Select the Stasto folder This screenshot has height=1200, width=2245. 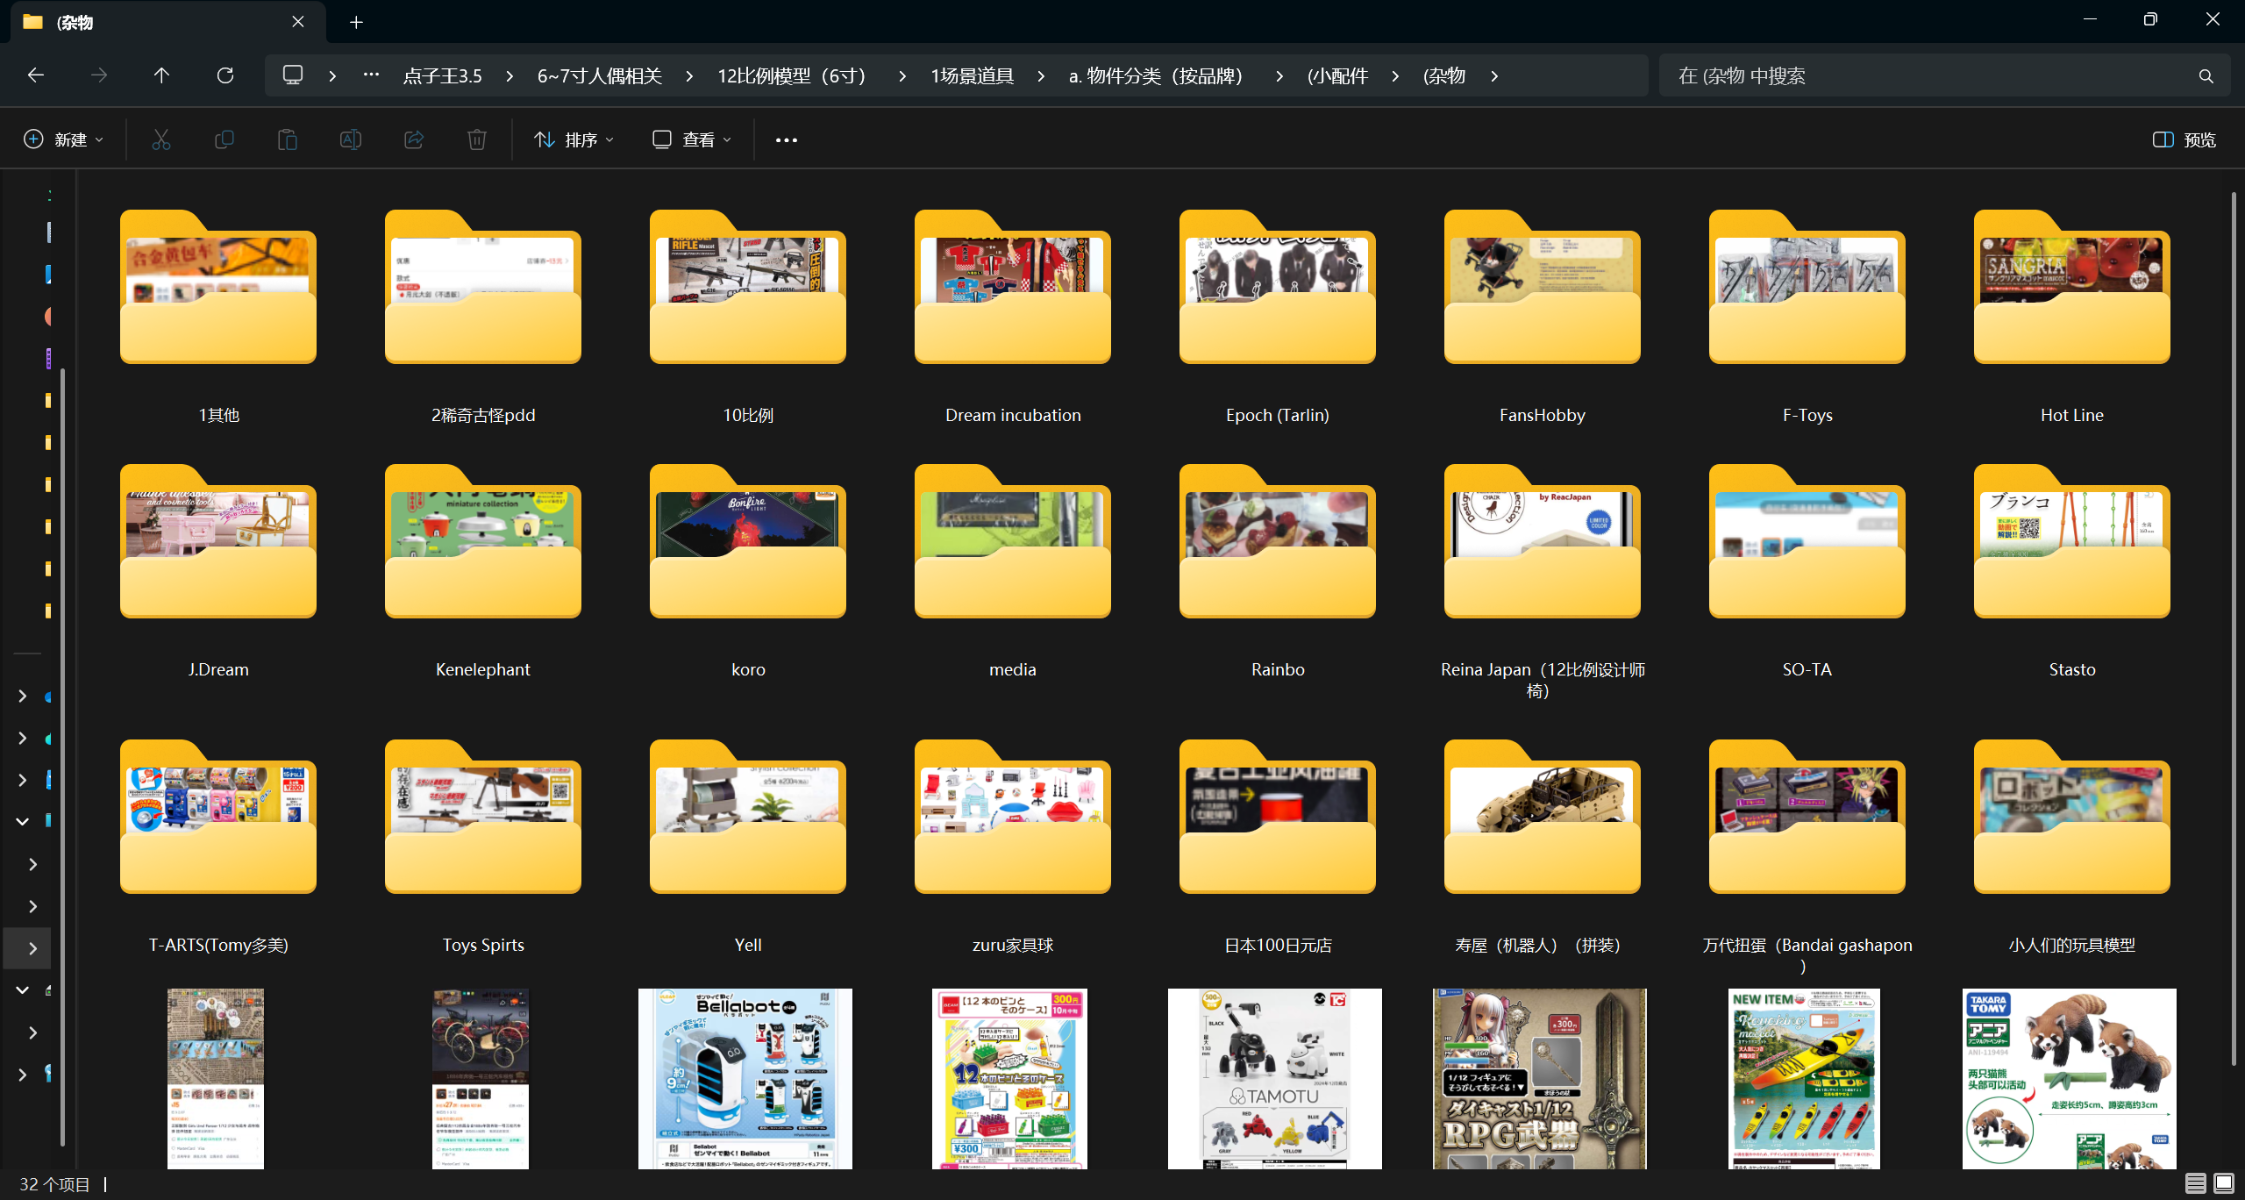2072,570
